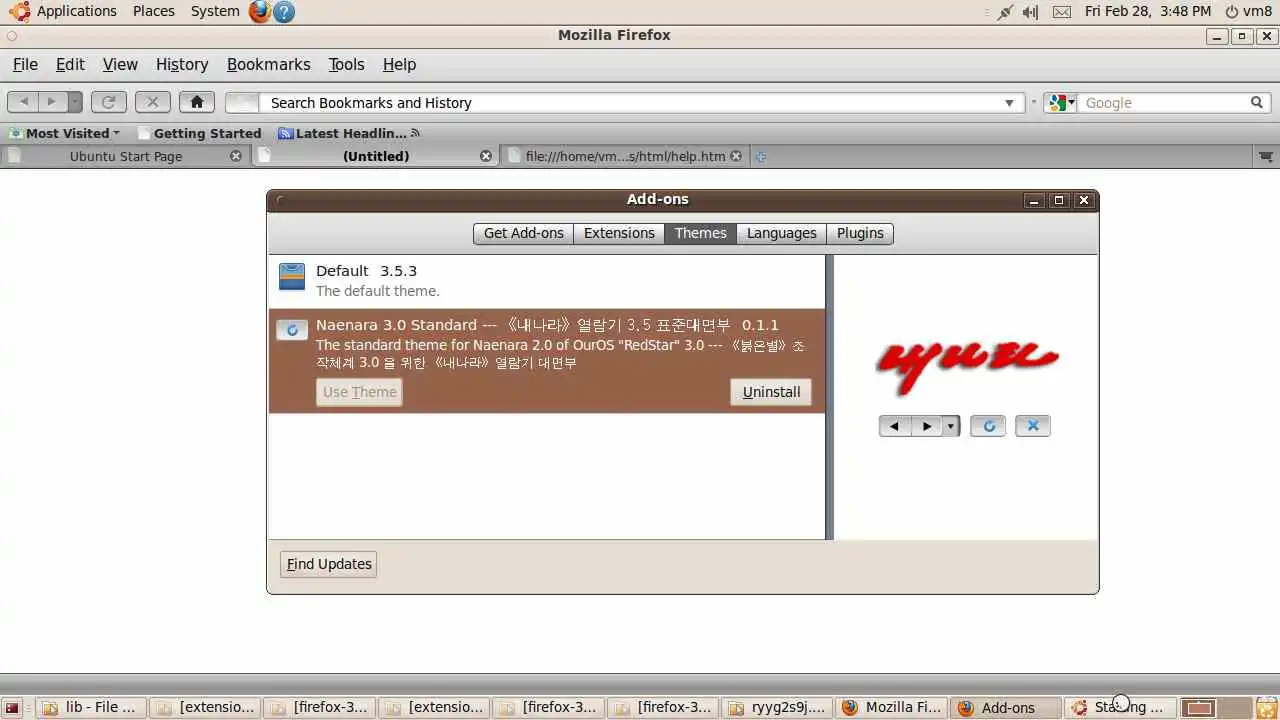The height and width of the screenshot is (720, 1280).
Task: Go to the Home page
Action: click(x=197, y=102)
